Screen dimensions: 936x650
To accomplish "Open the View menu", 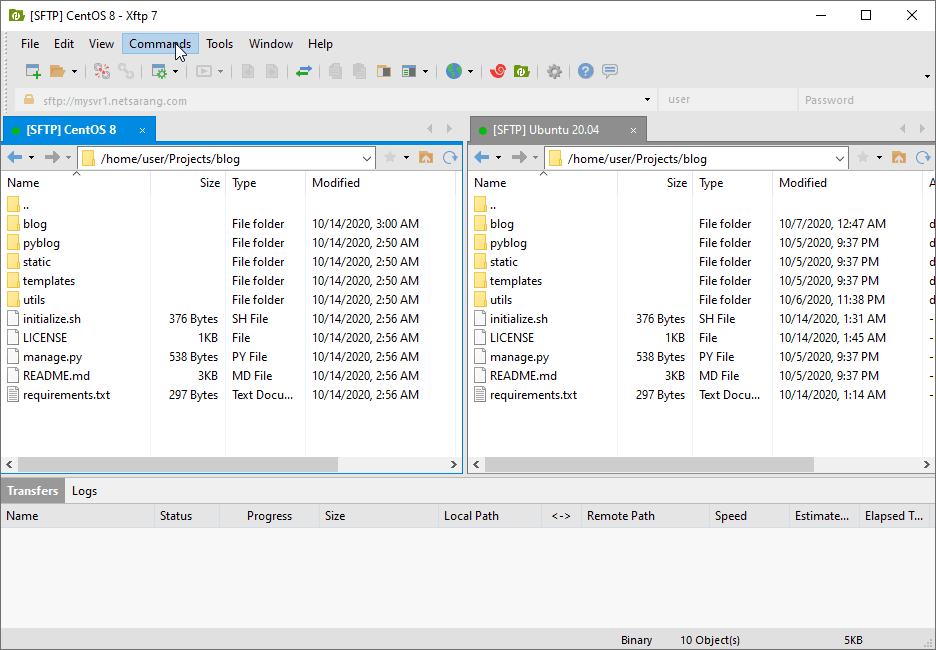I will (101, 44).
